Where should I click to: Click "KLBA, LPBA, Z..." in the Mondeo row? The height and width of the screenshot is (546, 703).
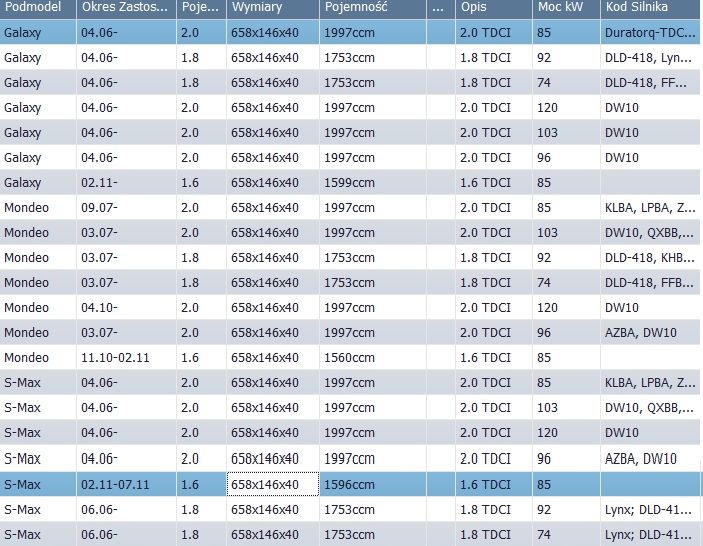coord(650,208)
